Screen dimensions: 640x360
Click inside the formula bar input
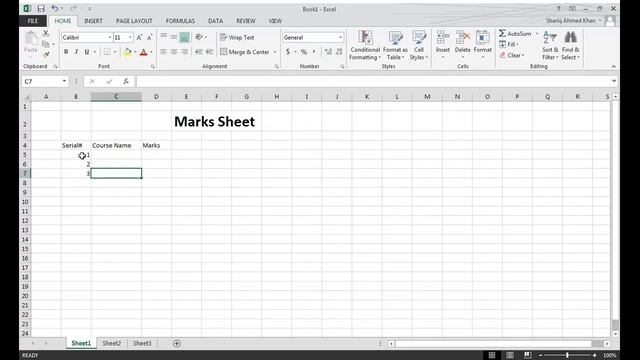373,82
